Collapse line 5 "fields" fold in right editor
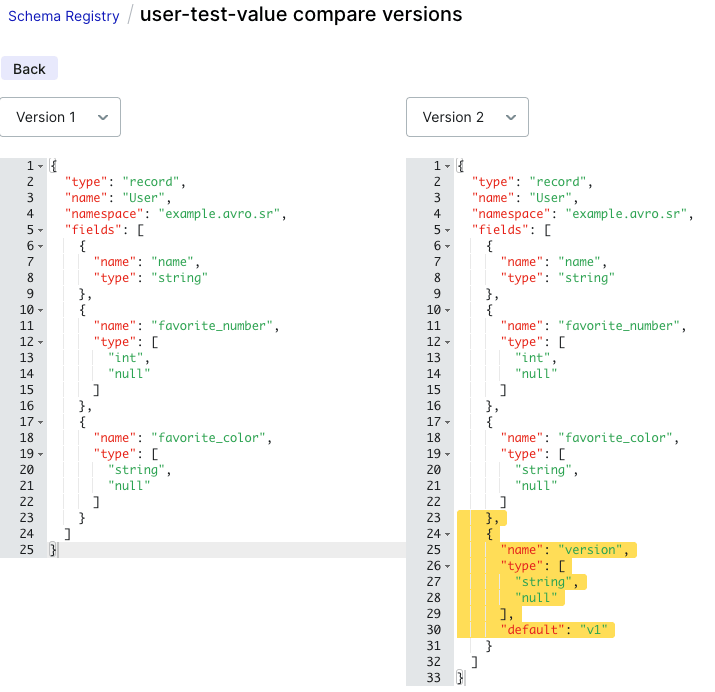The height and width of the screenshot is (692, 715). point(447,230)
